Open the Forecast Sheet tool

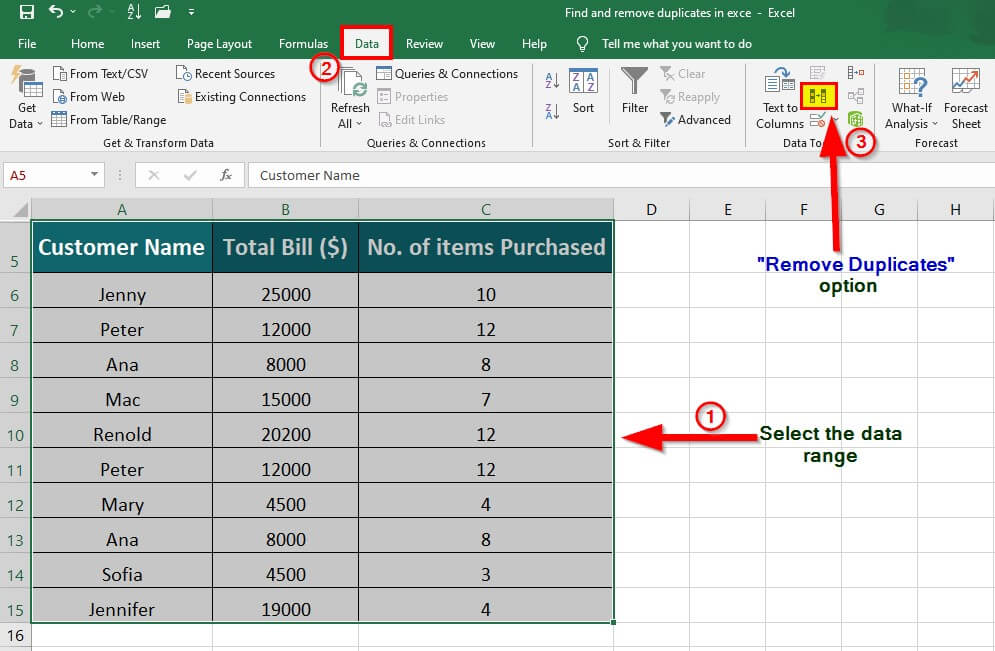point(964,97)
